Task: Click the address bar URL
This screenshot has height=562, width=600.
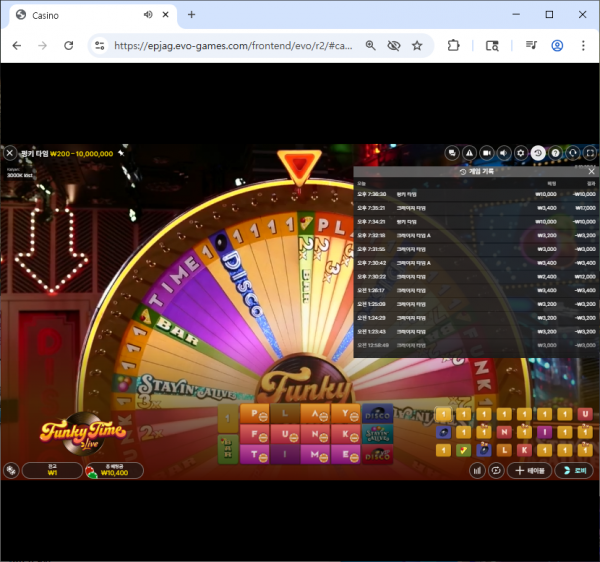Action: 230,45
